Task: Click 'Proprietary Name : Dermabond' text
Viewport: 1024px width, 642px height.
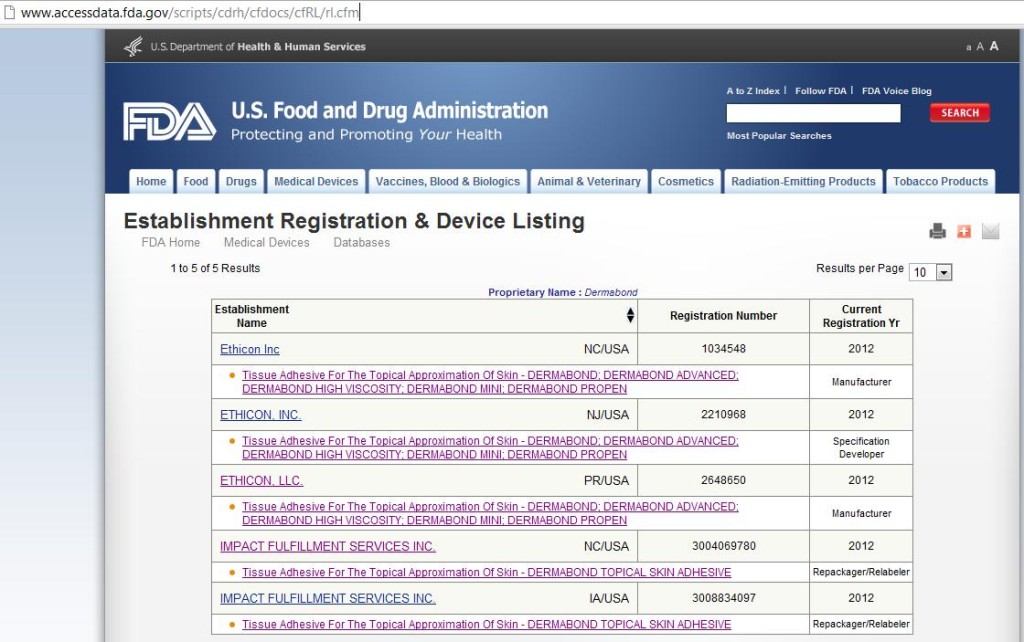Action: (562, 292)
